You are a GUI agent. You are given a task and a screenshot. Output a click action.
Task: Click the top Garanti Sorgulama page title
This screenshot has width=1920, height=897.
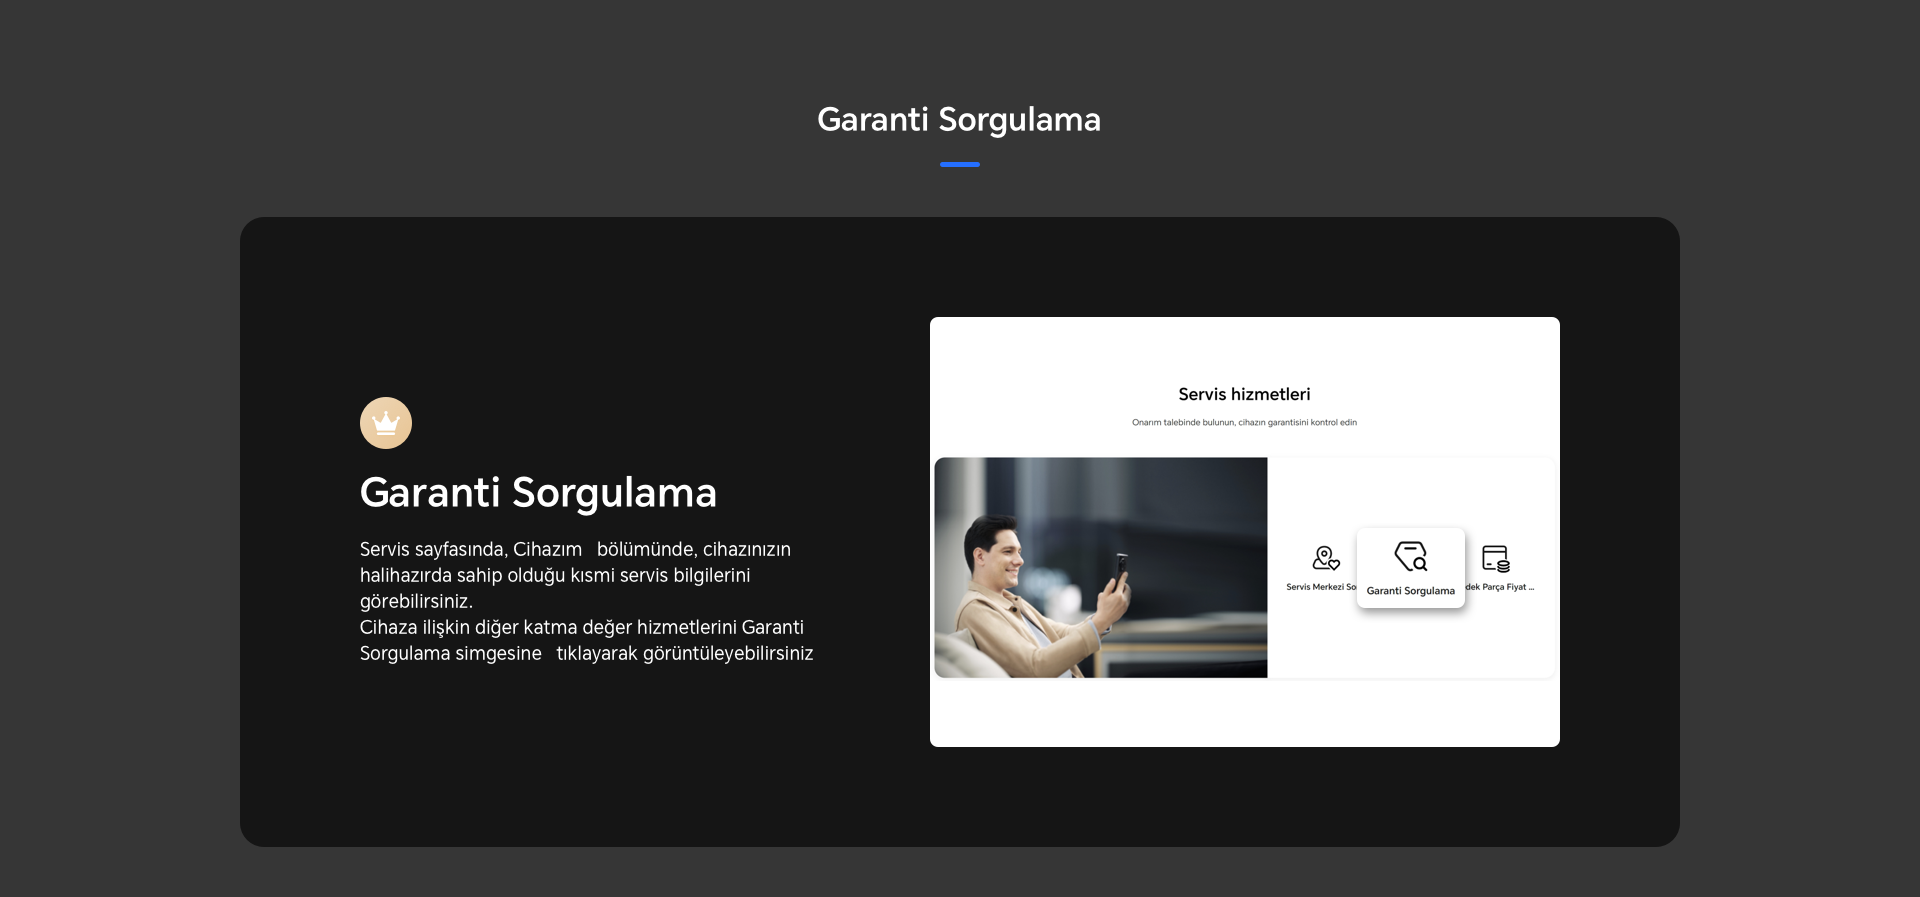tap(958, 120)
